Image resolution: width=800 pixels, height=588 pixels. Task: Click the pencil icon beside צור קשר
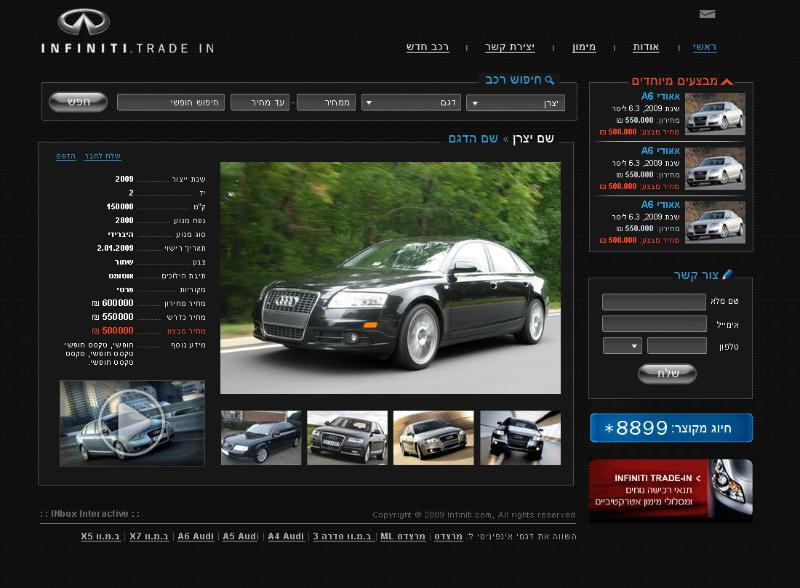pyautogui.click(x=728, y=274)
